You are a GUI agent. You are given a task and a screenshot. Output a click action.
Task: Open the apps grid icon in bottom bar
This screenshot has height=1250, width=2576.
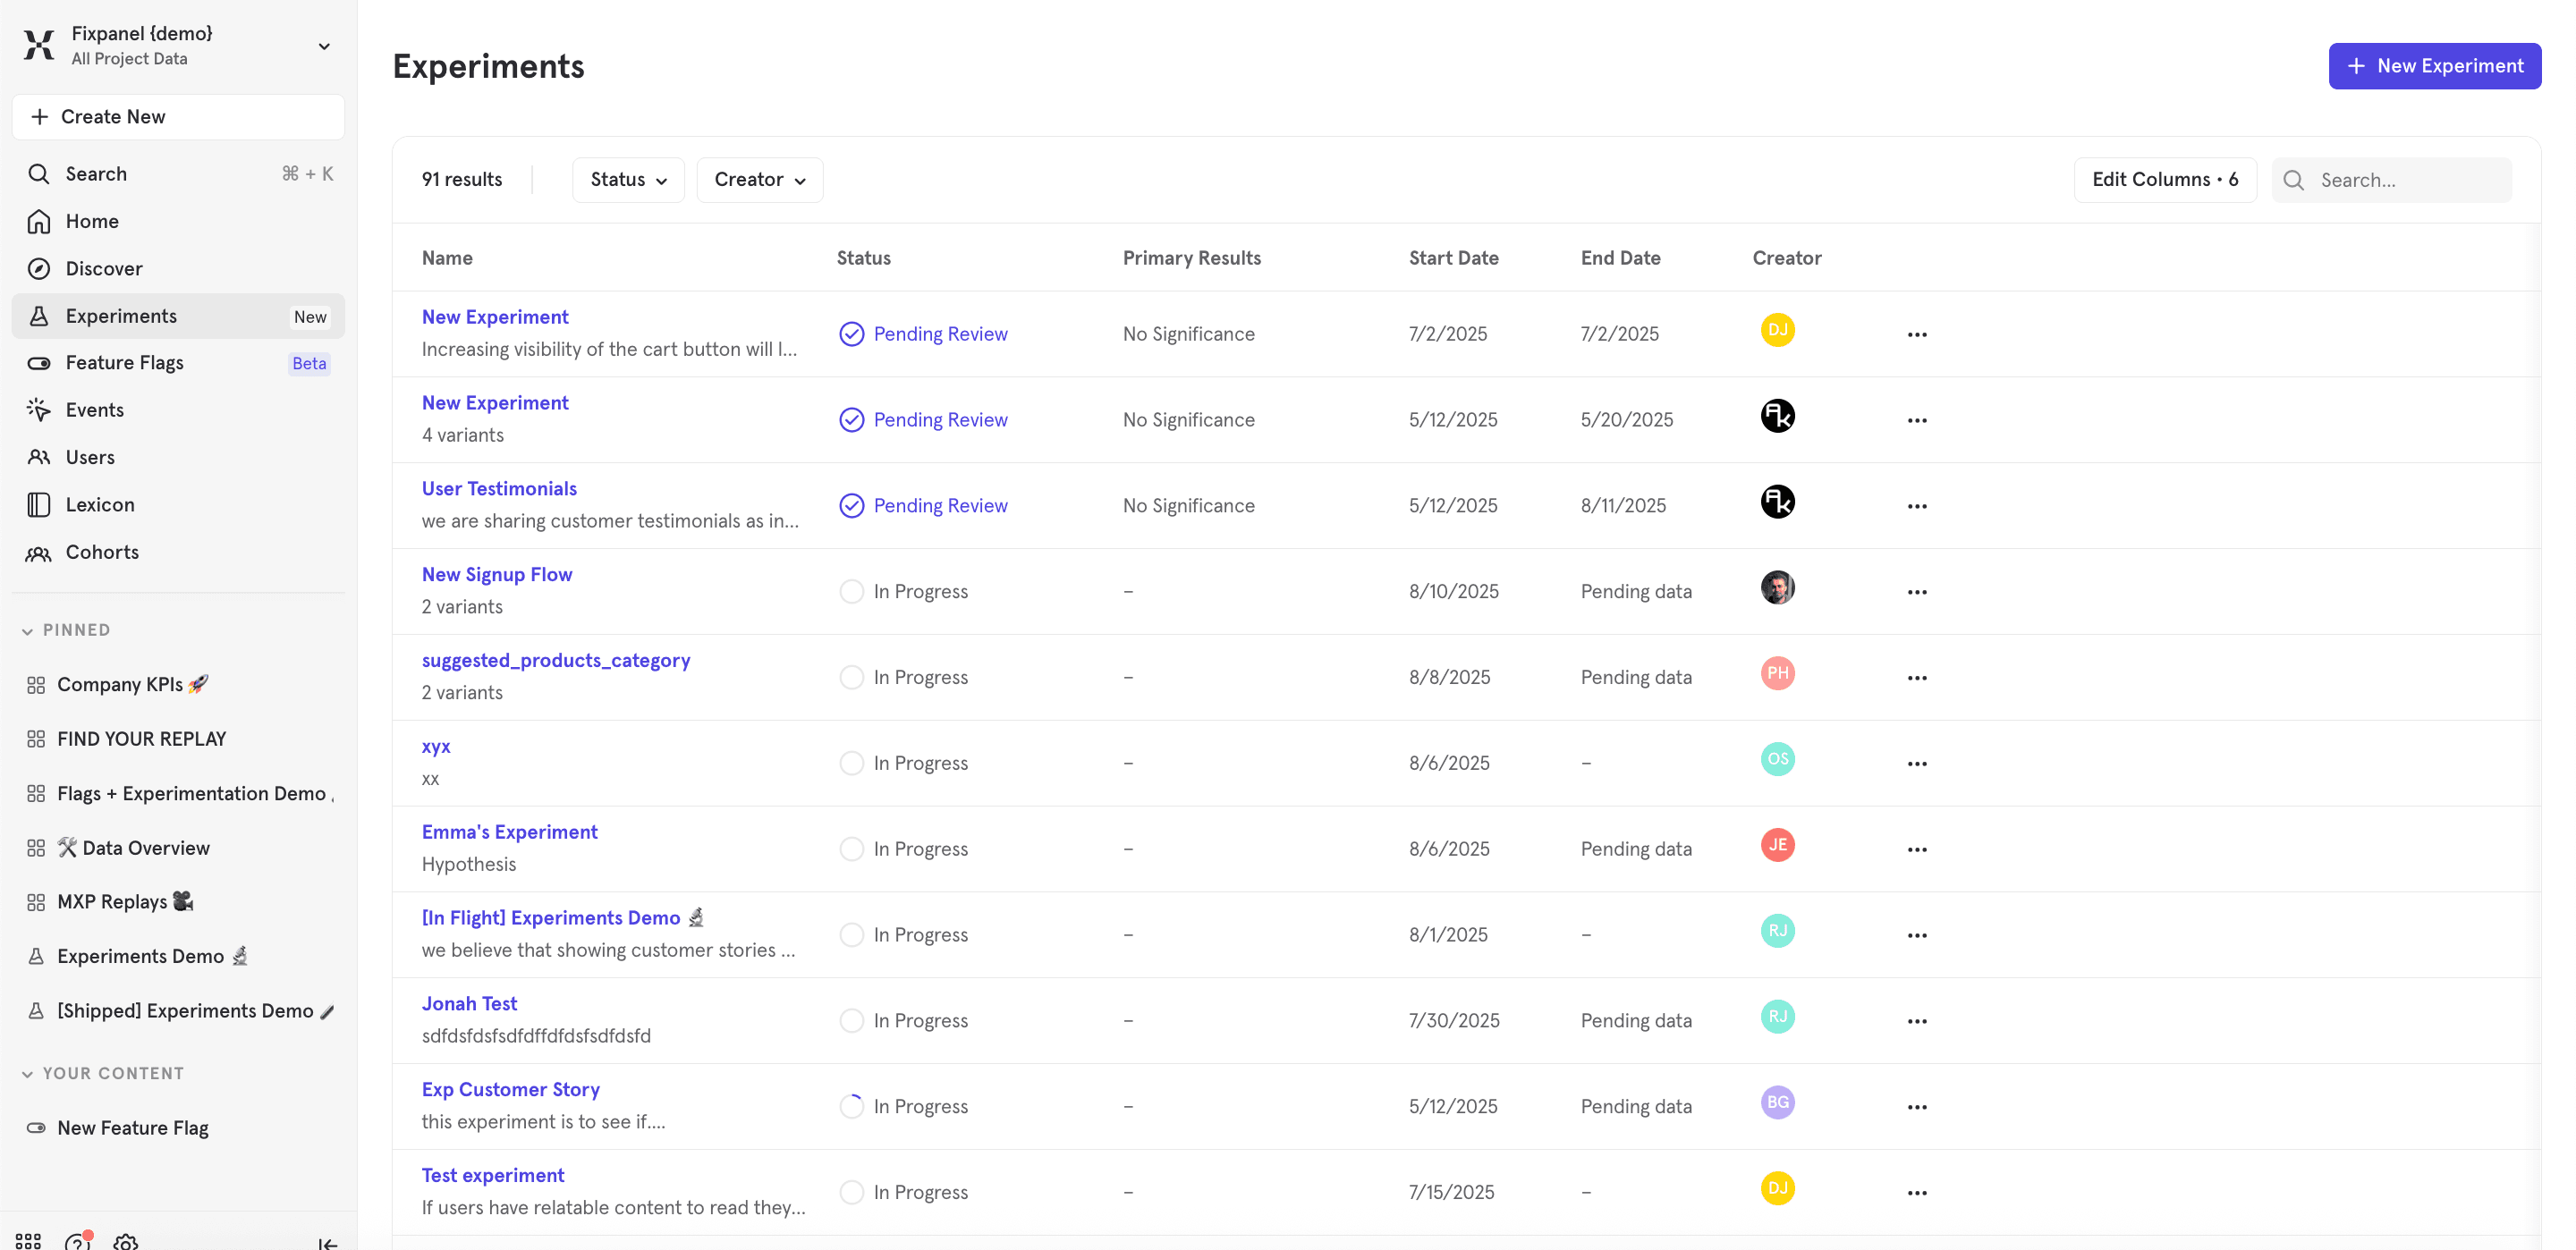[28, 1241]
